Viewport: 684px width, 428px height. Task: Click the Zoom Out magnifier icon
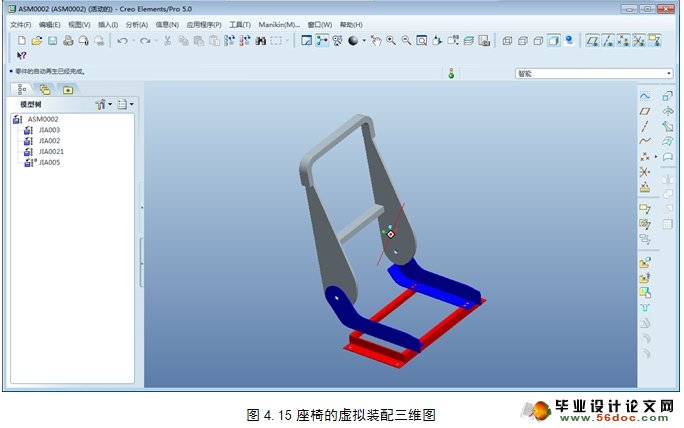pyautogui.click(x=406, y=41)
